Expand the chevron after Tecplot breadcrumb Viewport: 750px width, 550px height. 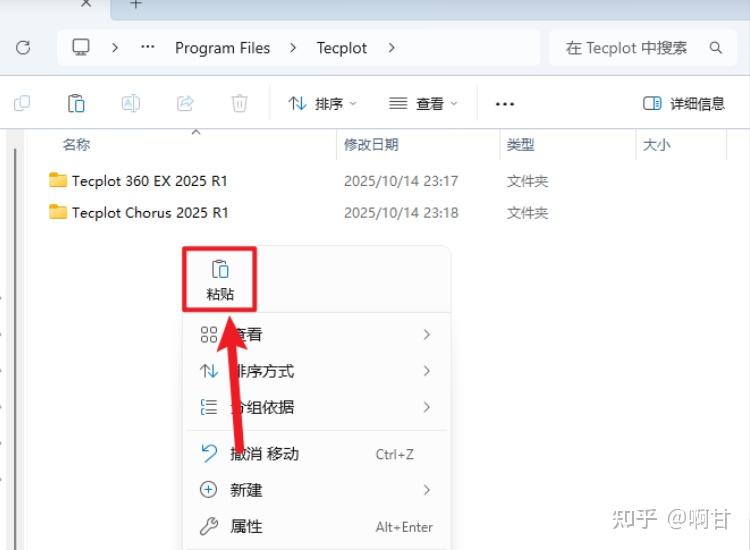point(392,48)
